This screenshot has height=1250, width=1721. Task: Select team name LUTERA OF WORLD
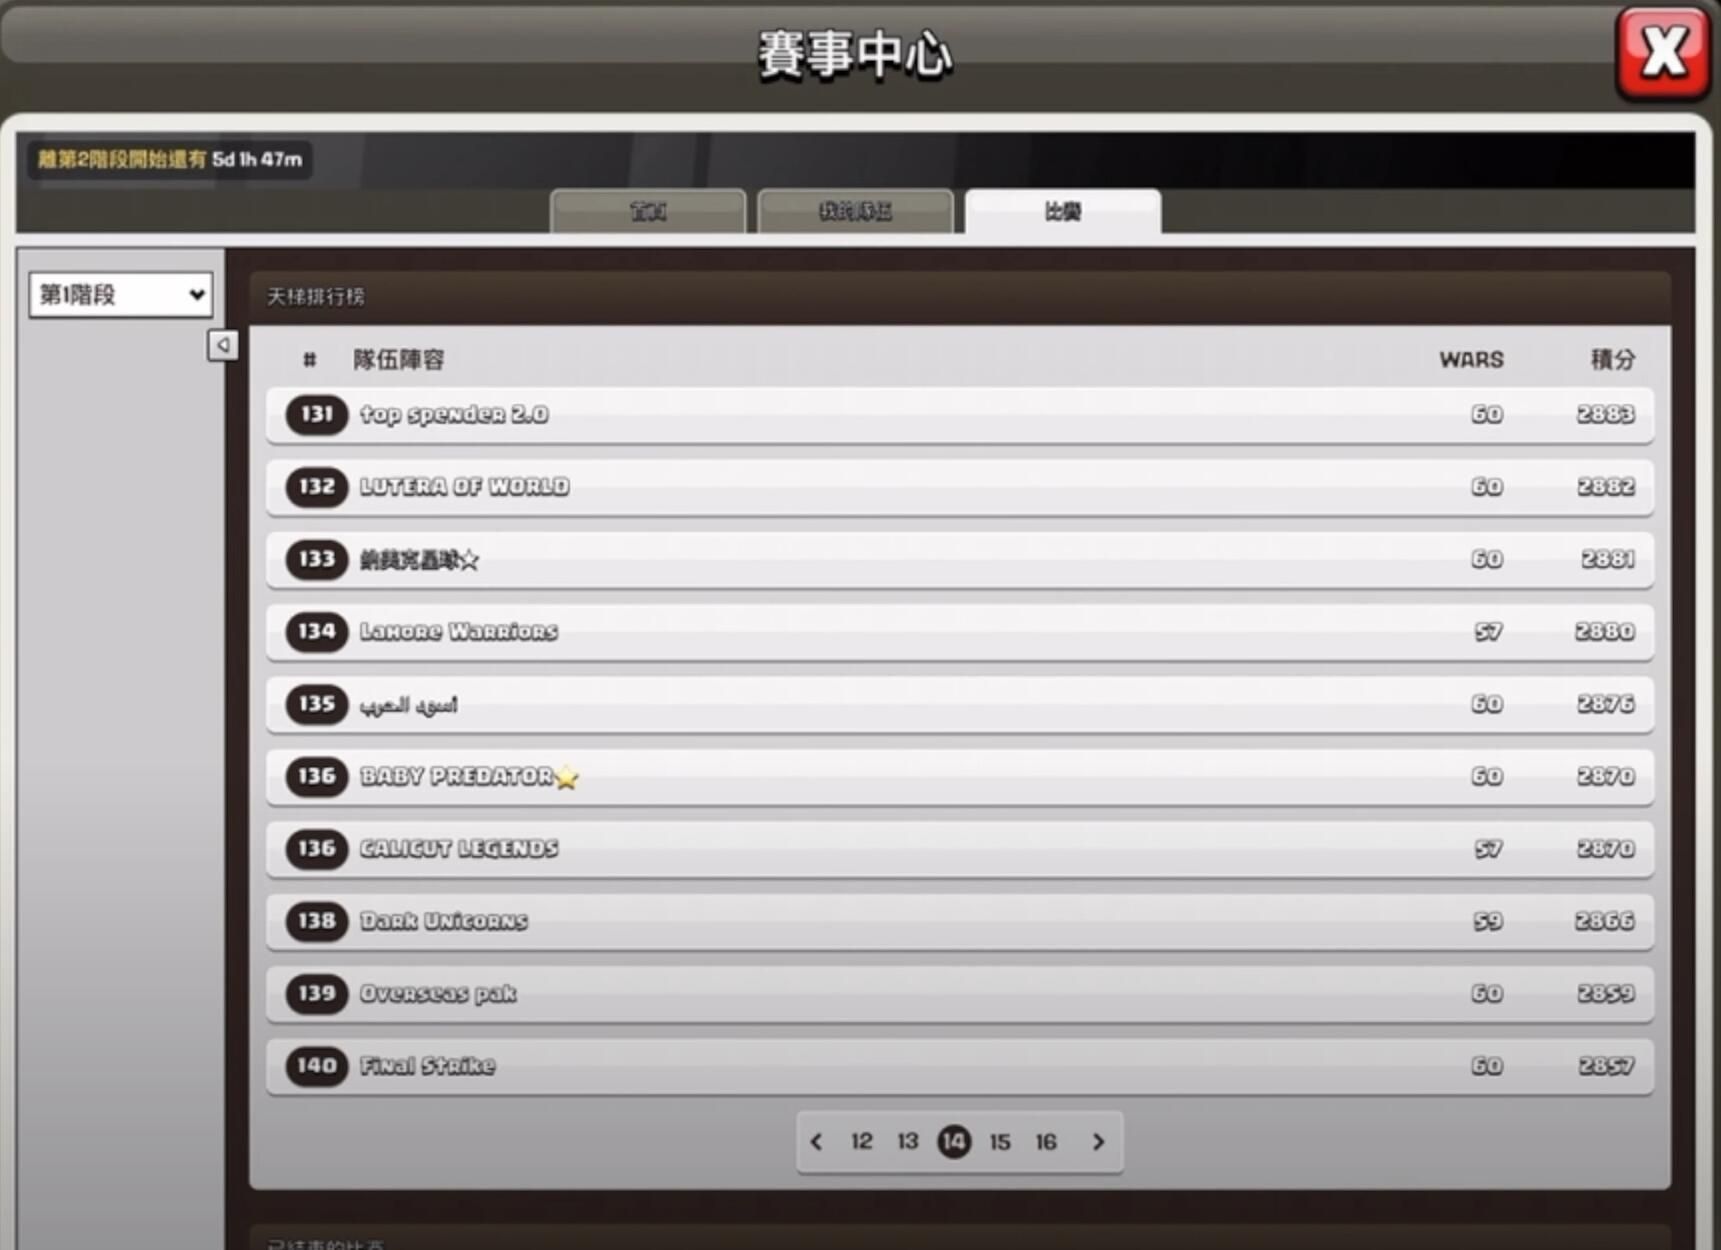pos(464,486)
